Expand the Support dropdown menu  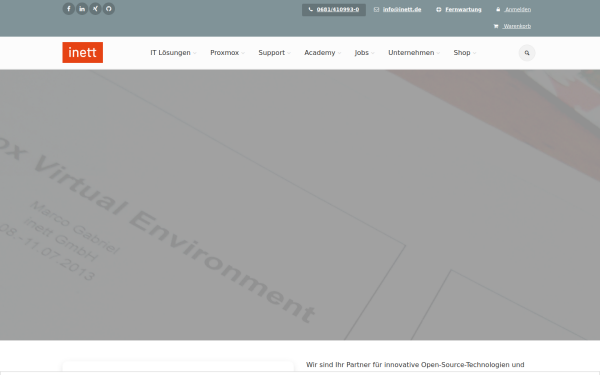274,53
